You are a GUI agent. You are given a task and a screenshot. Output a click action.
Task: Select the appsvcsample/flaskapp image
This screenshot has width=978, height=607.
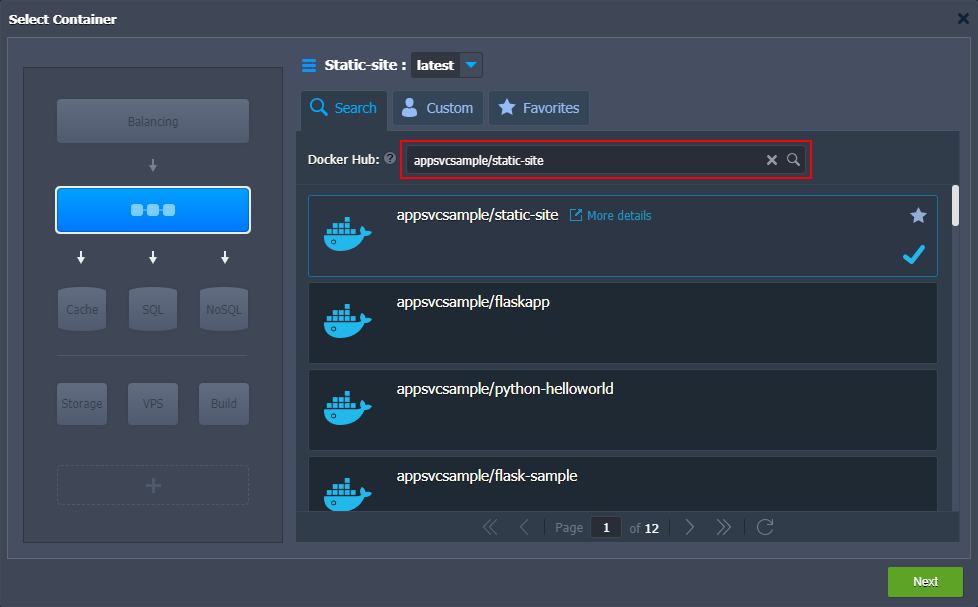[x=622, y=323]
